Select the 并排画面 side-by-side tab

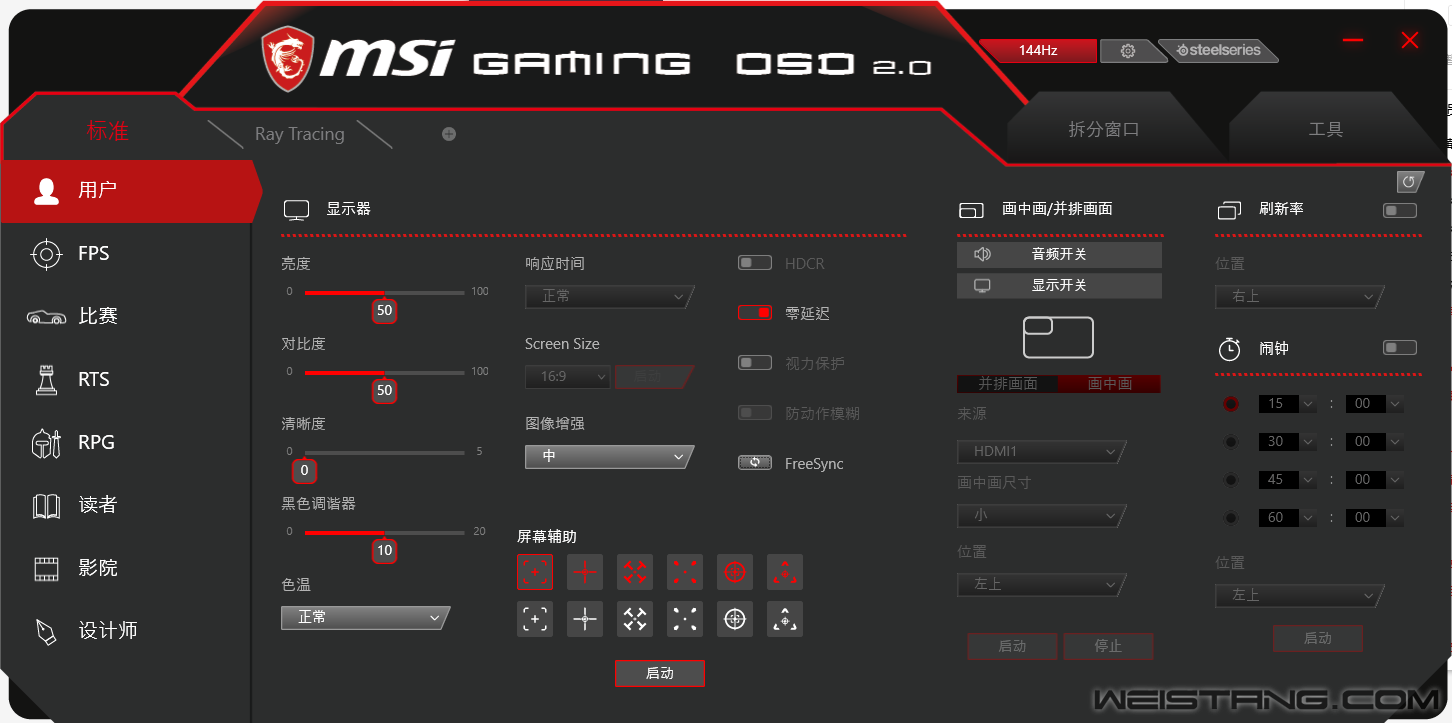pyautogui.click(x=1007, y=384)
